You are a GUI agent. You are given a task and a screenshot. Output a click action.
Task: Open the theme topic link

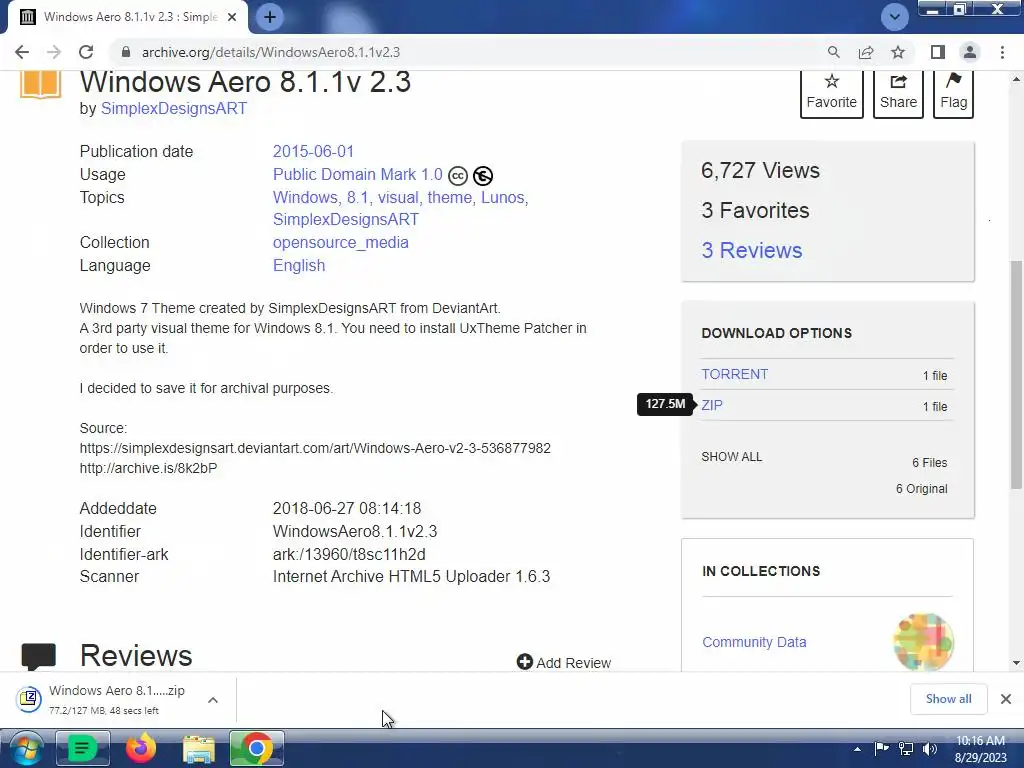449,197
